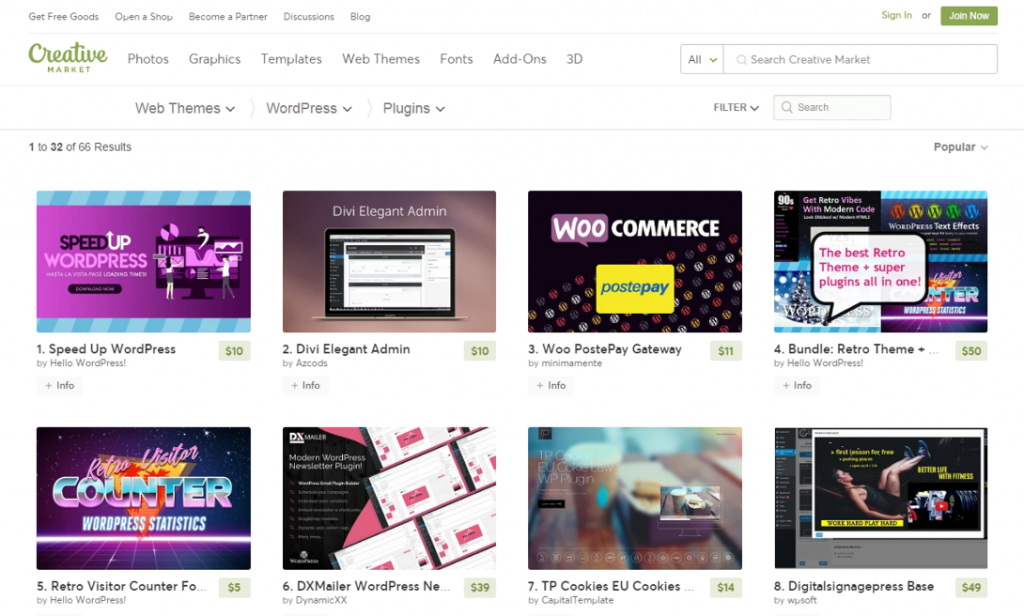This screenshot has height=616, width=1024.
Task: Open the author link CapitalTemplate
Action: 577,600
